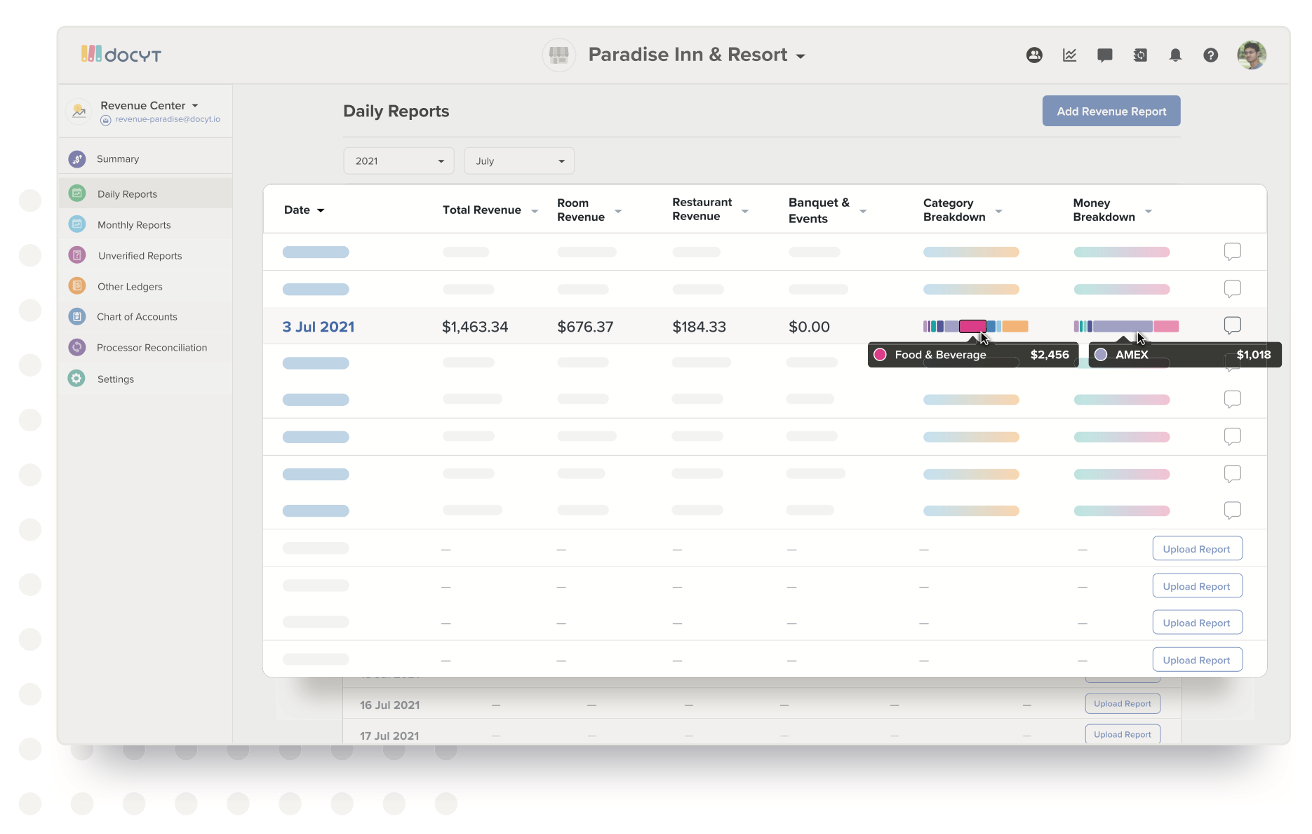Click the $184.33 restaurant revenue value
This screenshot has width=1312, height=834.
pyautogui.click(x=699, y=327)
